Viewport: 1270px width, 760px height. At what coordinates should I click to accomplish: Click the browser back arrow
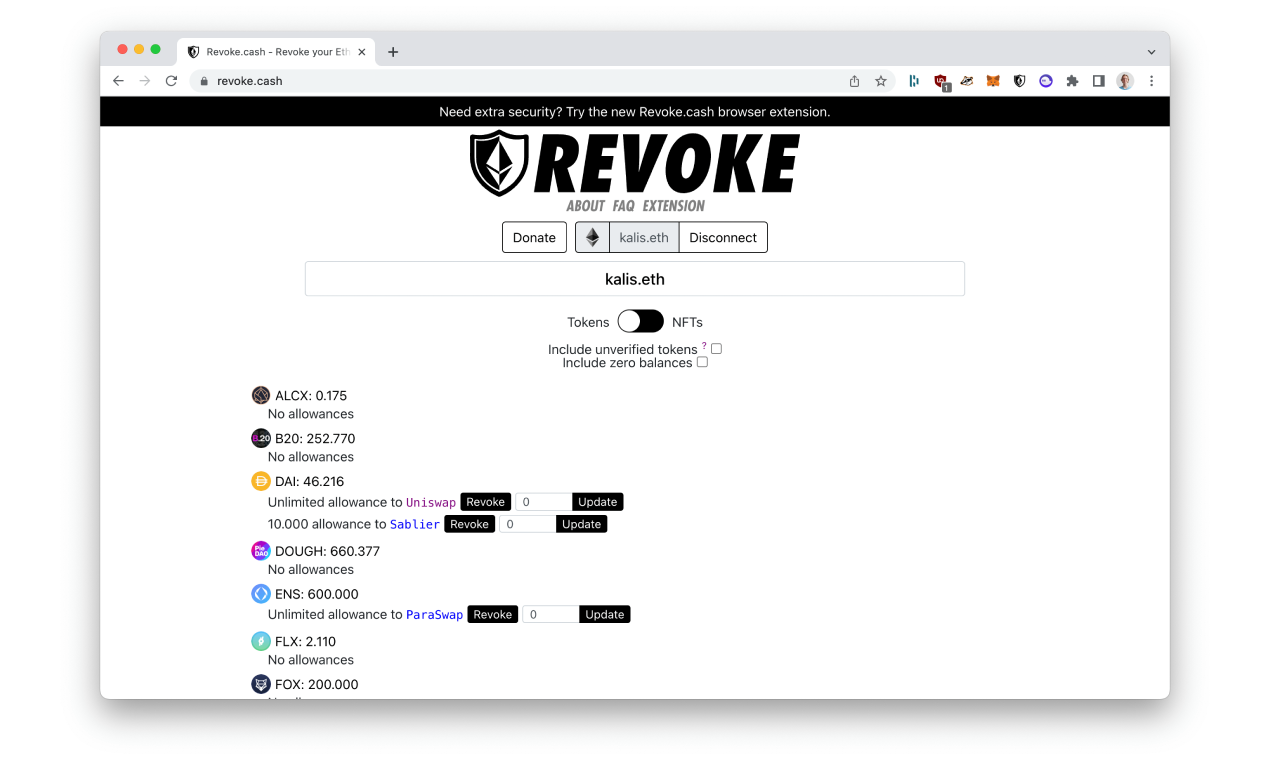pos(119,81)
